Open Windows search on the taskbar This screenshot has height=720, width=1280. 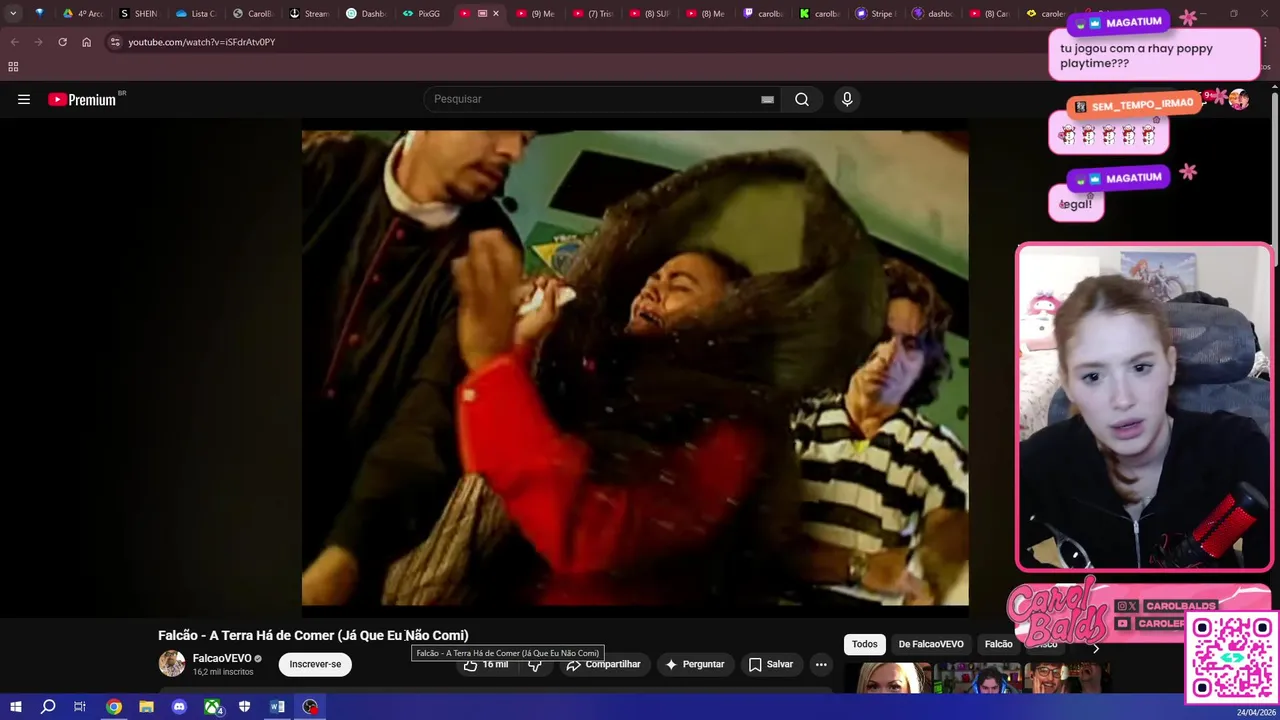pos(48,707)
